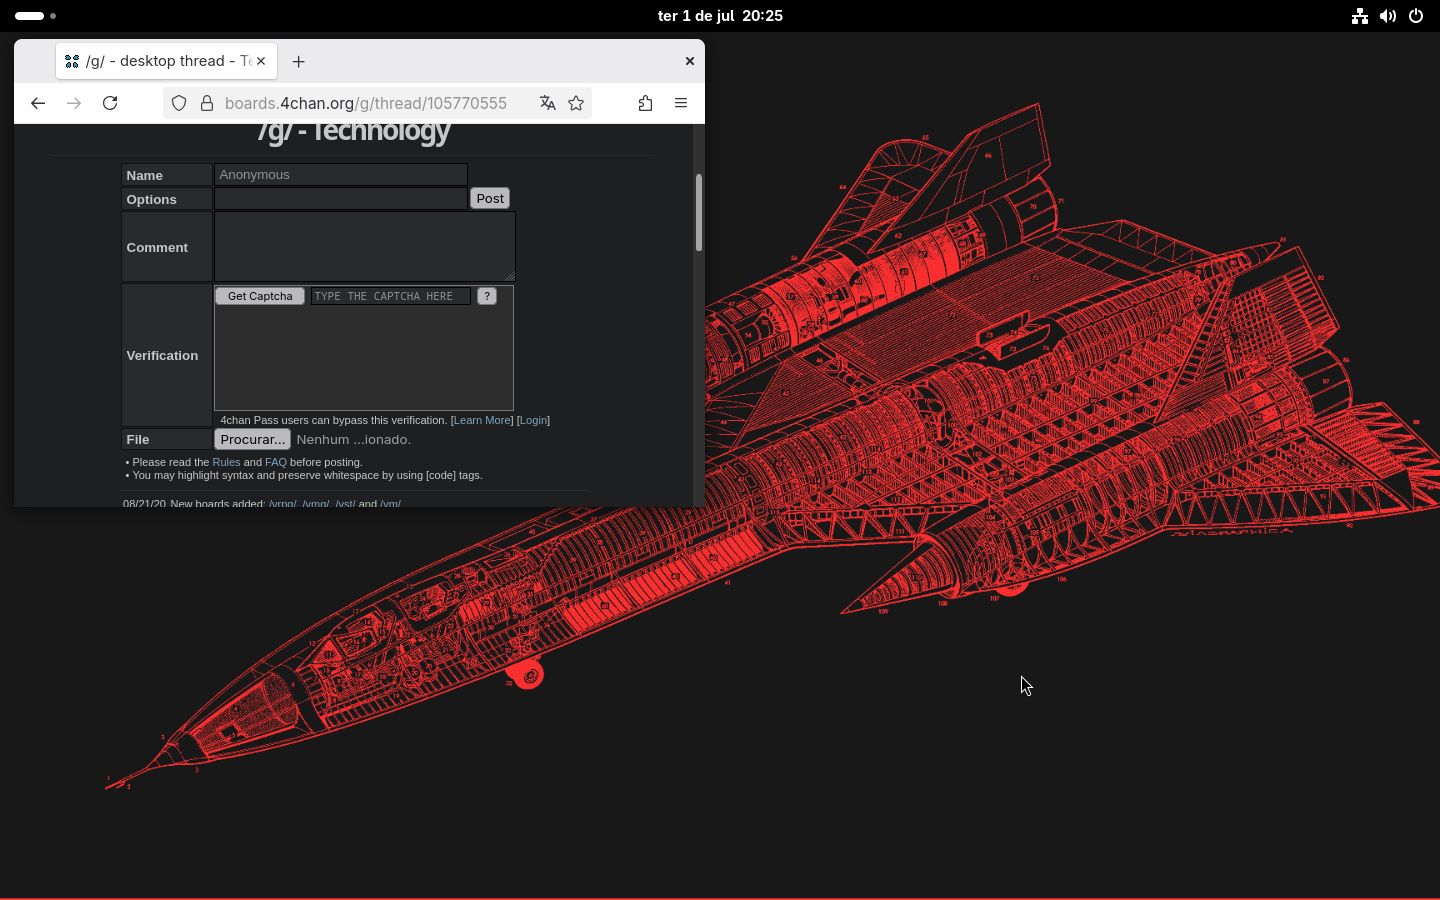Go back using the browser back arrow

pos(38,103)
